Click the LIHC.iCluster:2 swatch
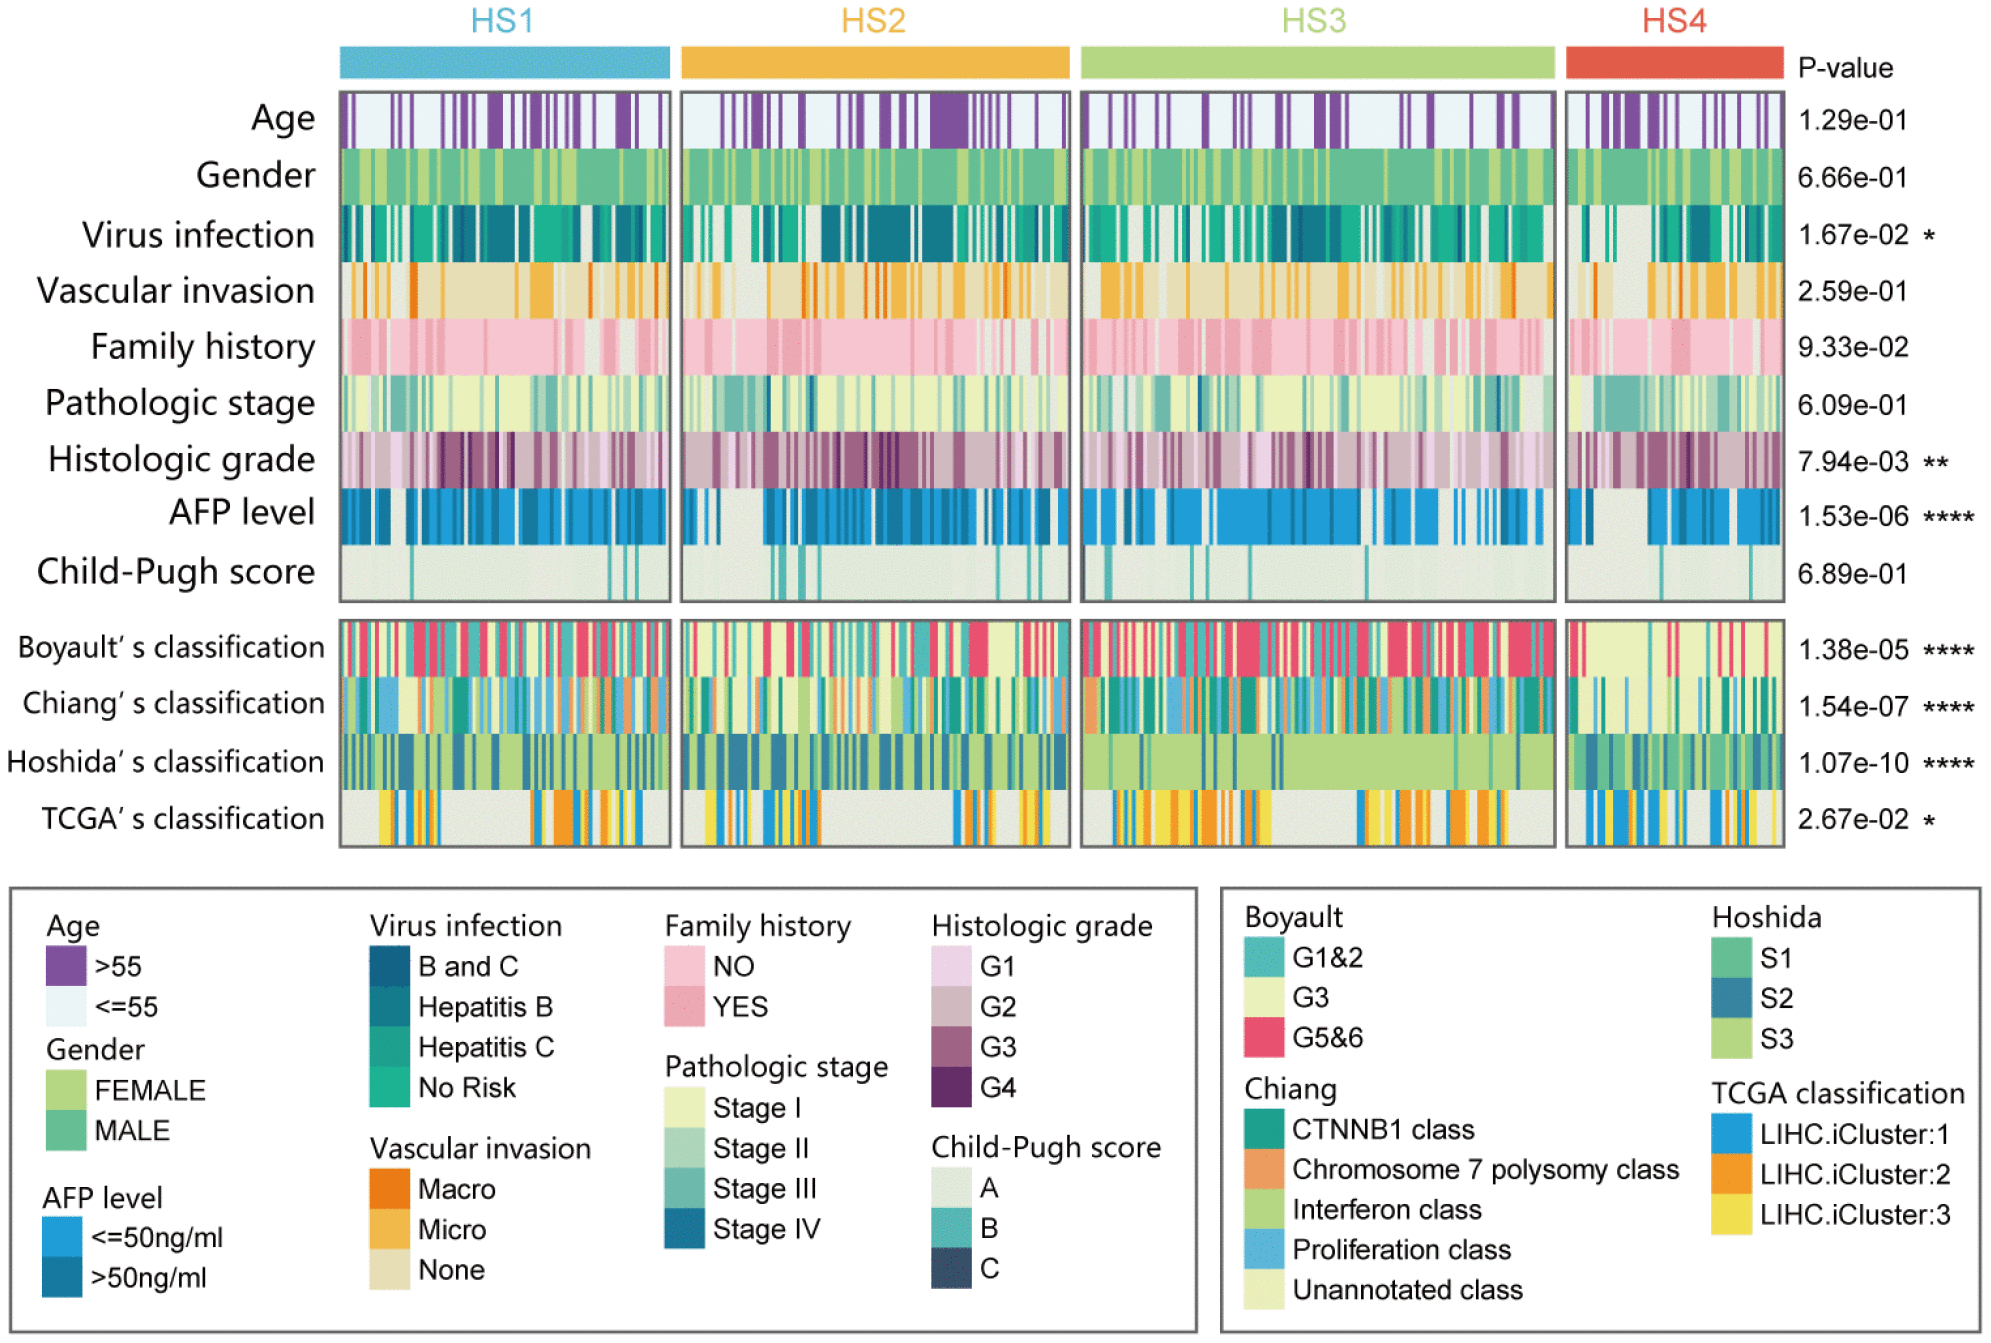This screenshot has height=1343, width=1991. click(x=1732, y=1174)
